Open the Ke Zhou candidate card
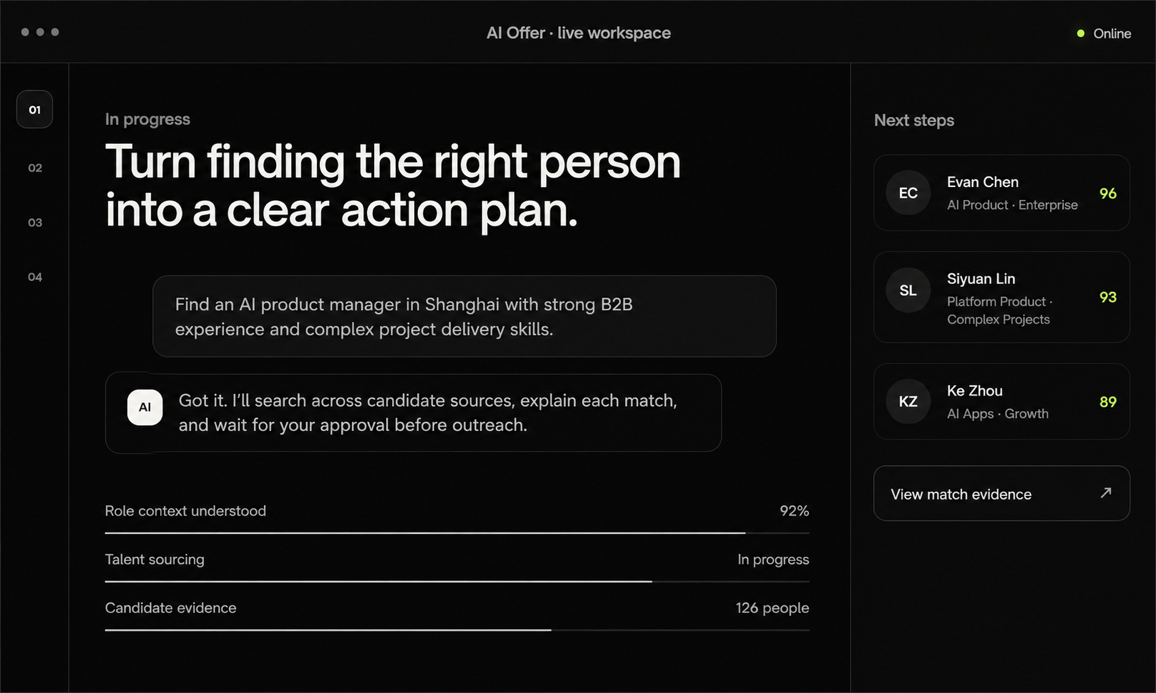1156x693 pixels. [x=1001, y=402]
